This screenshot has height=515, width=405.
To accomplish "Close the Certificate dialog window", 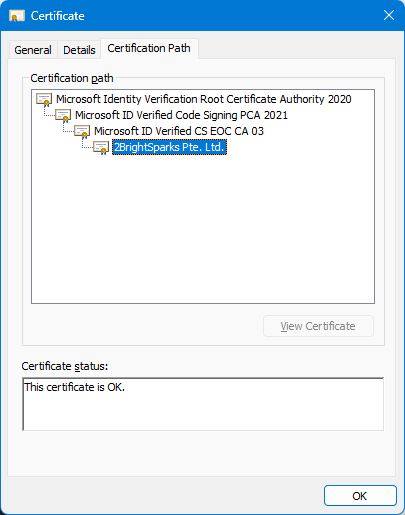I will (389, 15).
